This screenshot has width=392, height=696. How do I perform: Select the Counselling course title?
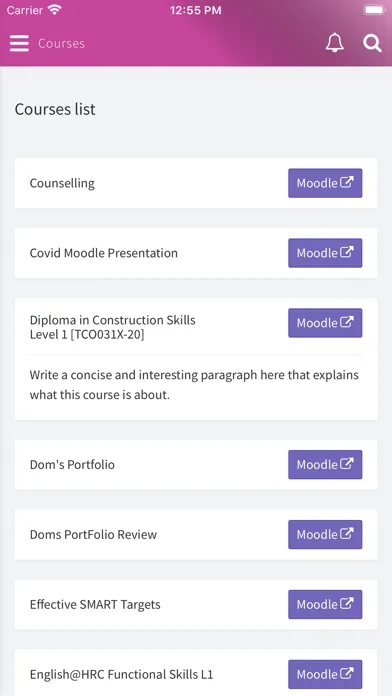pyautogui.click(x=62, y=183)
